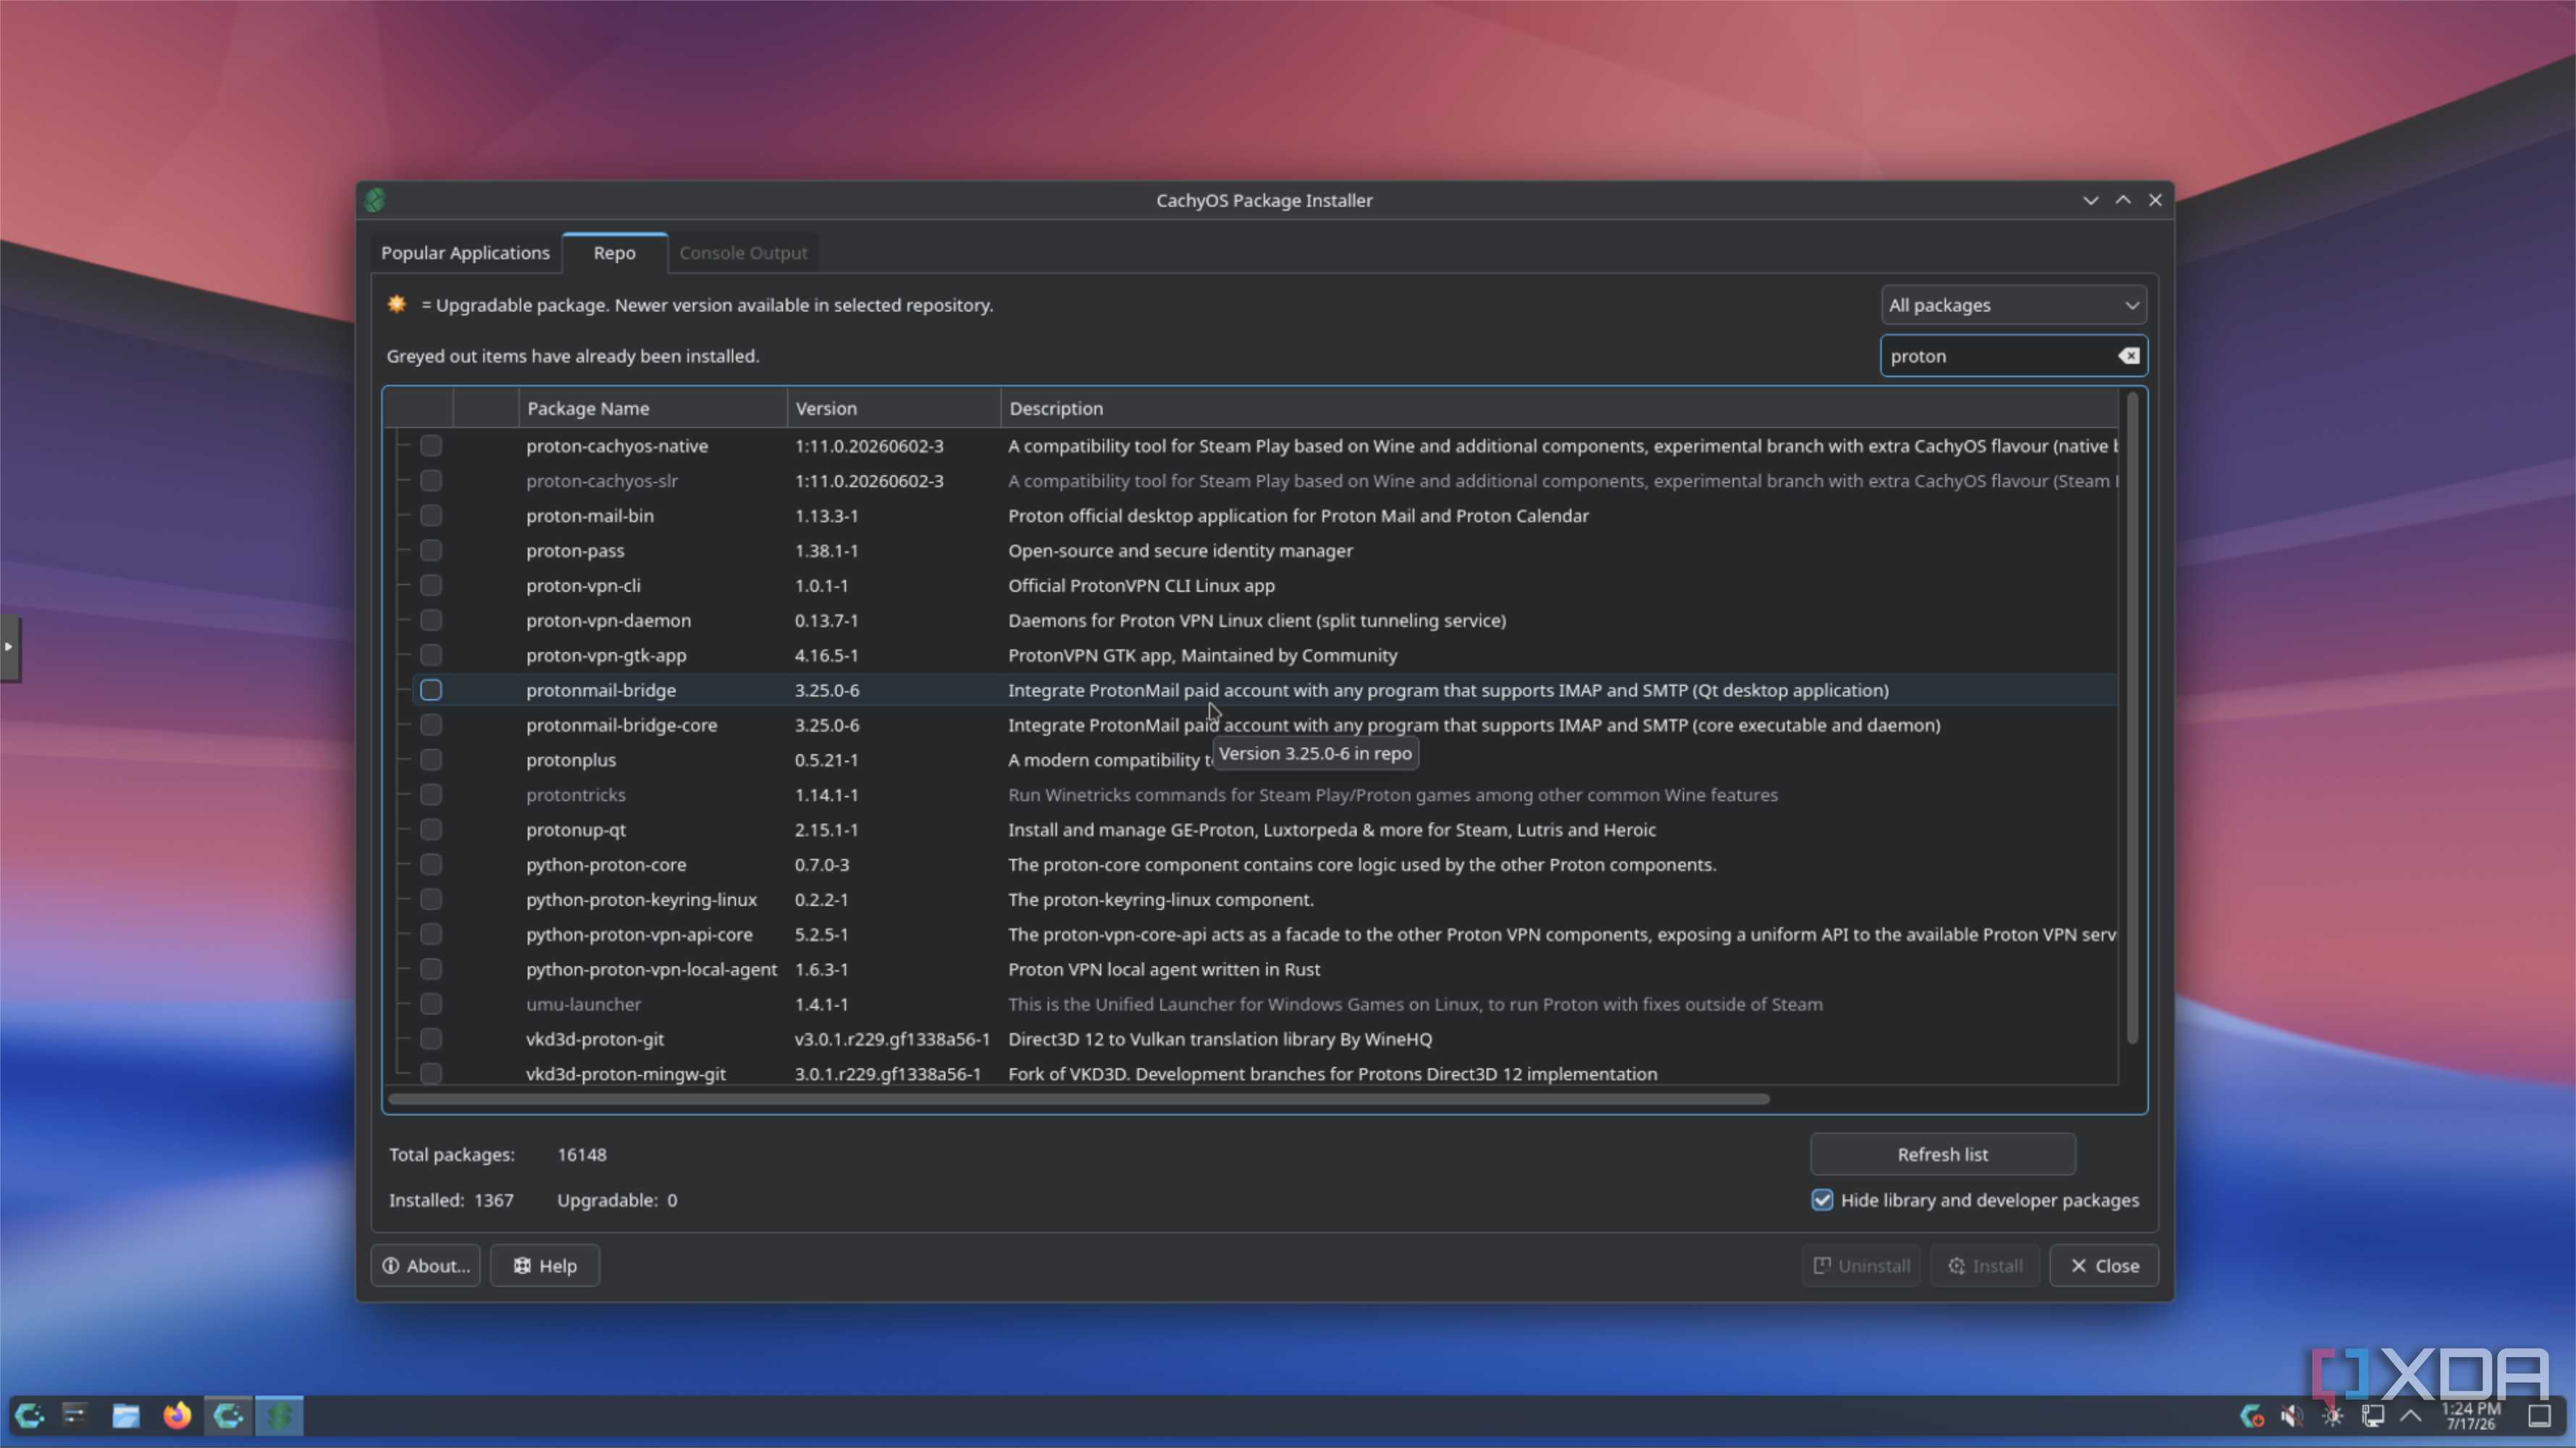
Task: Open CachyOS Hello taskbar entry
Action: (x=228, y=1415)
